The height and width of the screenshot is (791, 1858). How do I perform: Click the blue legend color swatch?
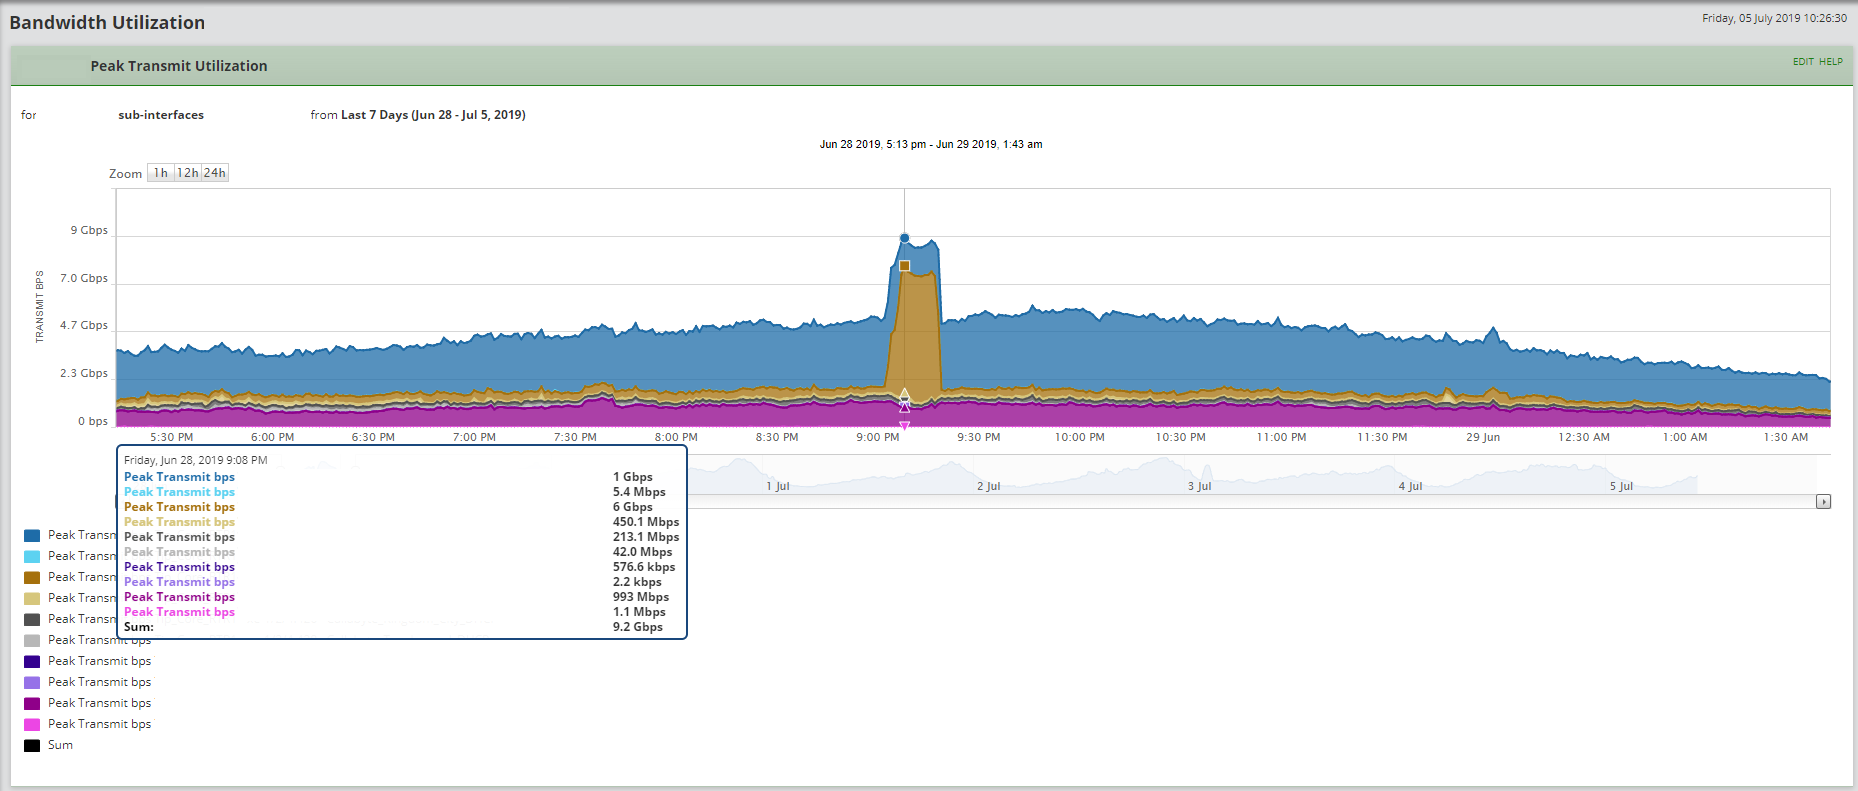32,536
